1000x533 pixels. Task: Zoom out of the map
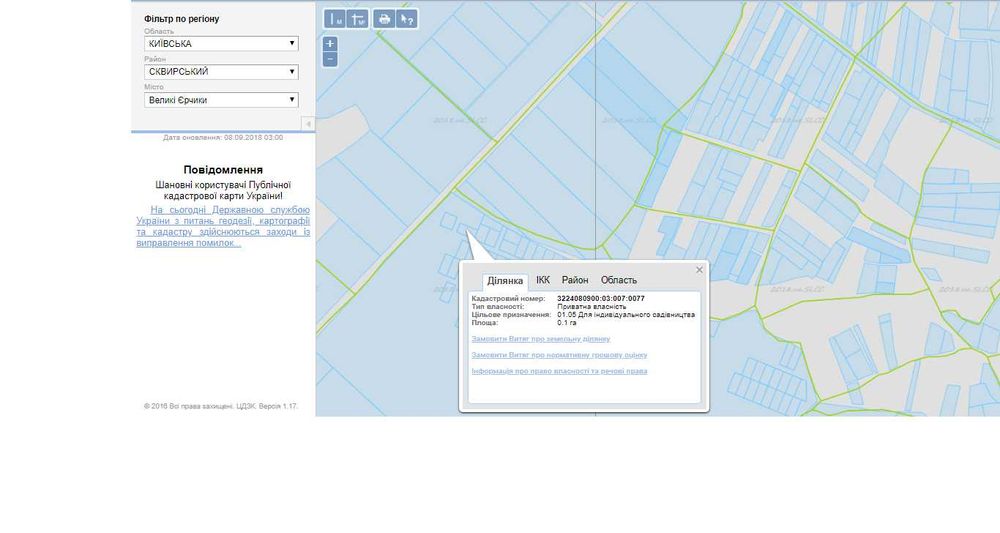pyautogui.click(x=330, y=59)
